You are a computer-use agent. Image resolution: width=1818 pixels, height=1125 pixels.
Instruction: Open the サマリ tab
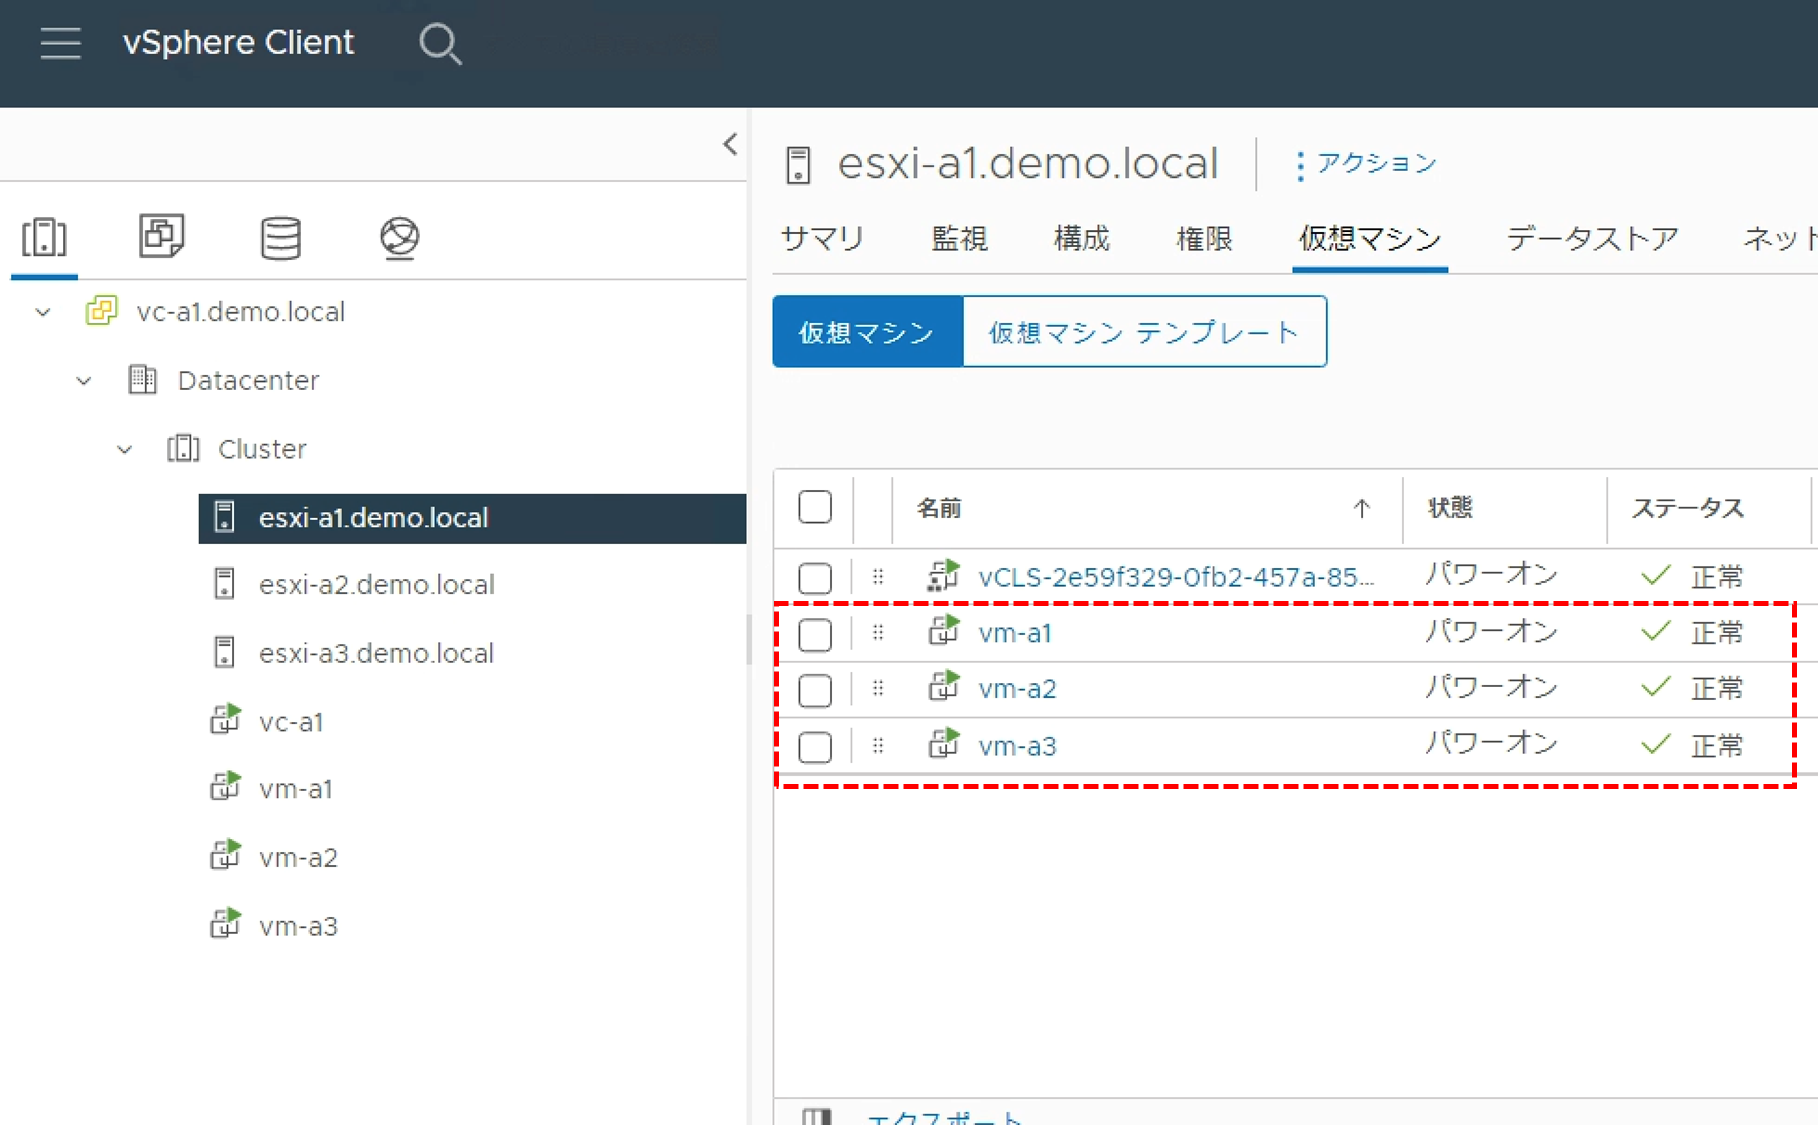(822, 239)
